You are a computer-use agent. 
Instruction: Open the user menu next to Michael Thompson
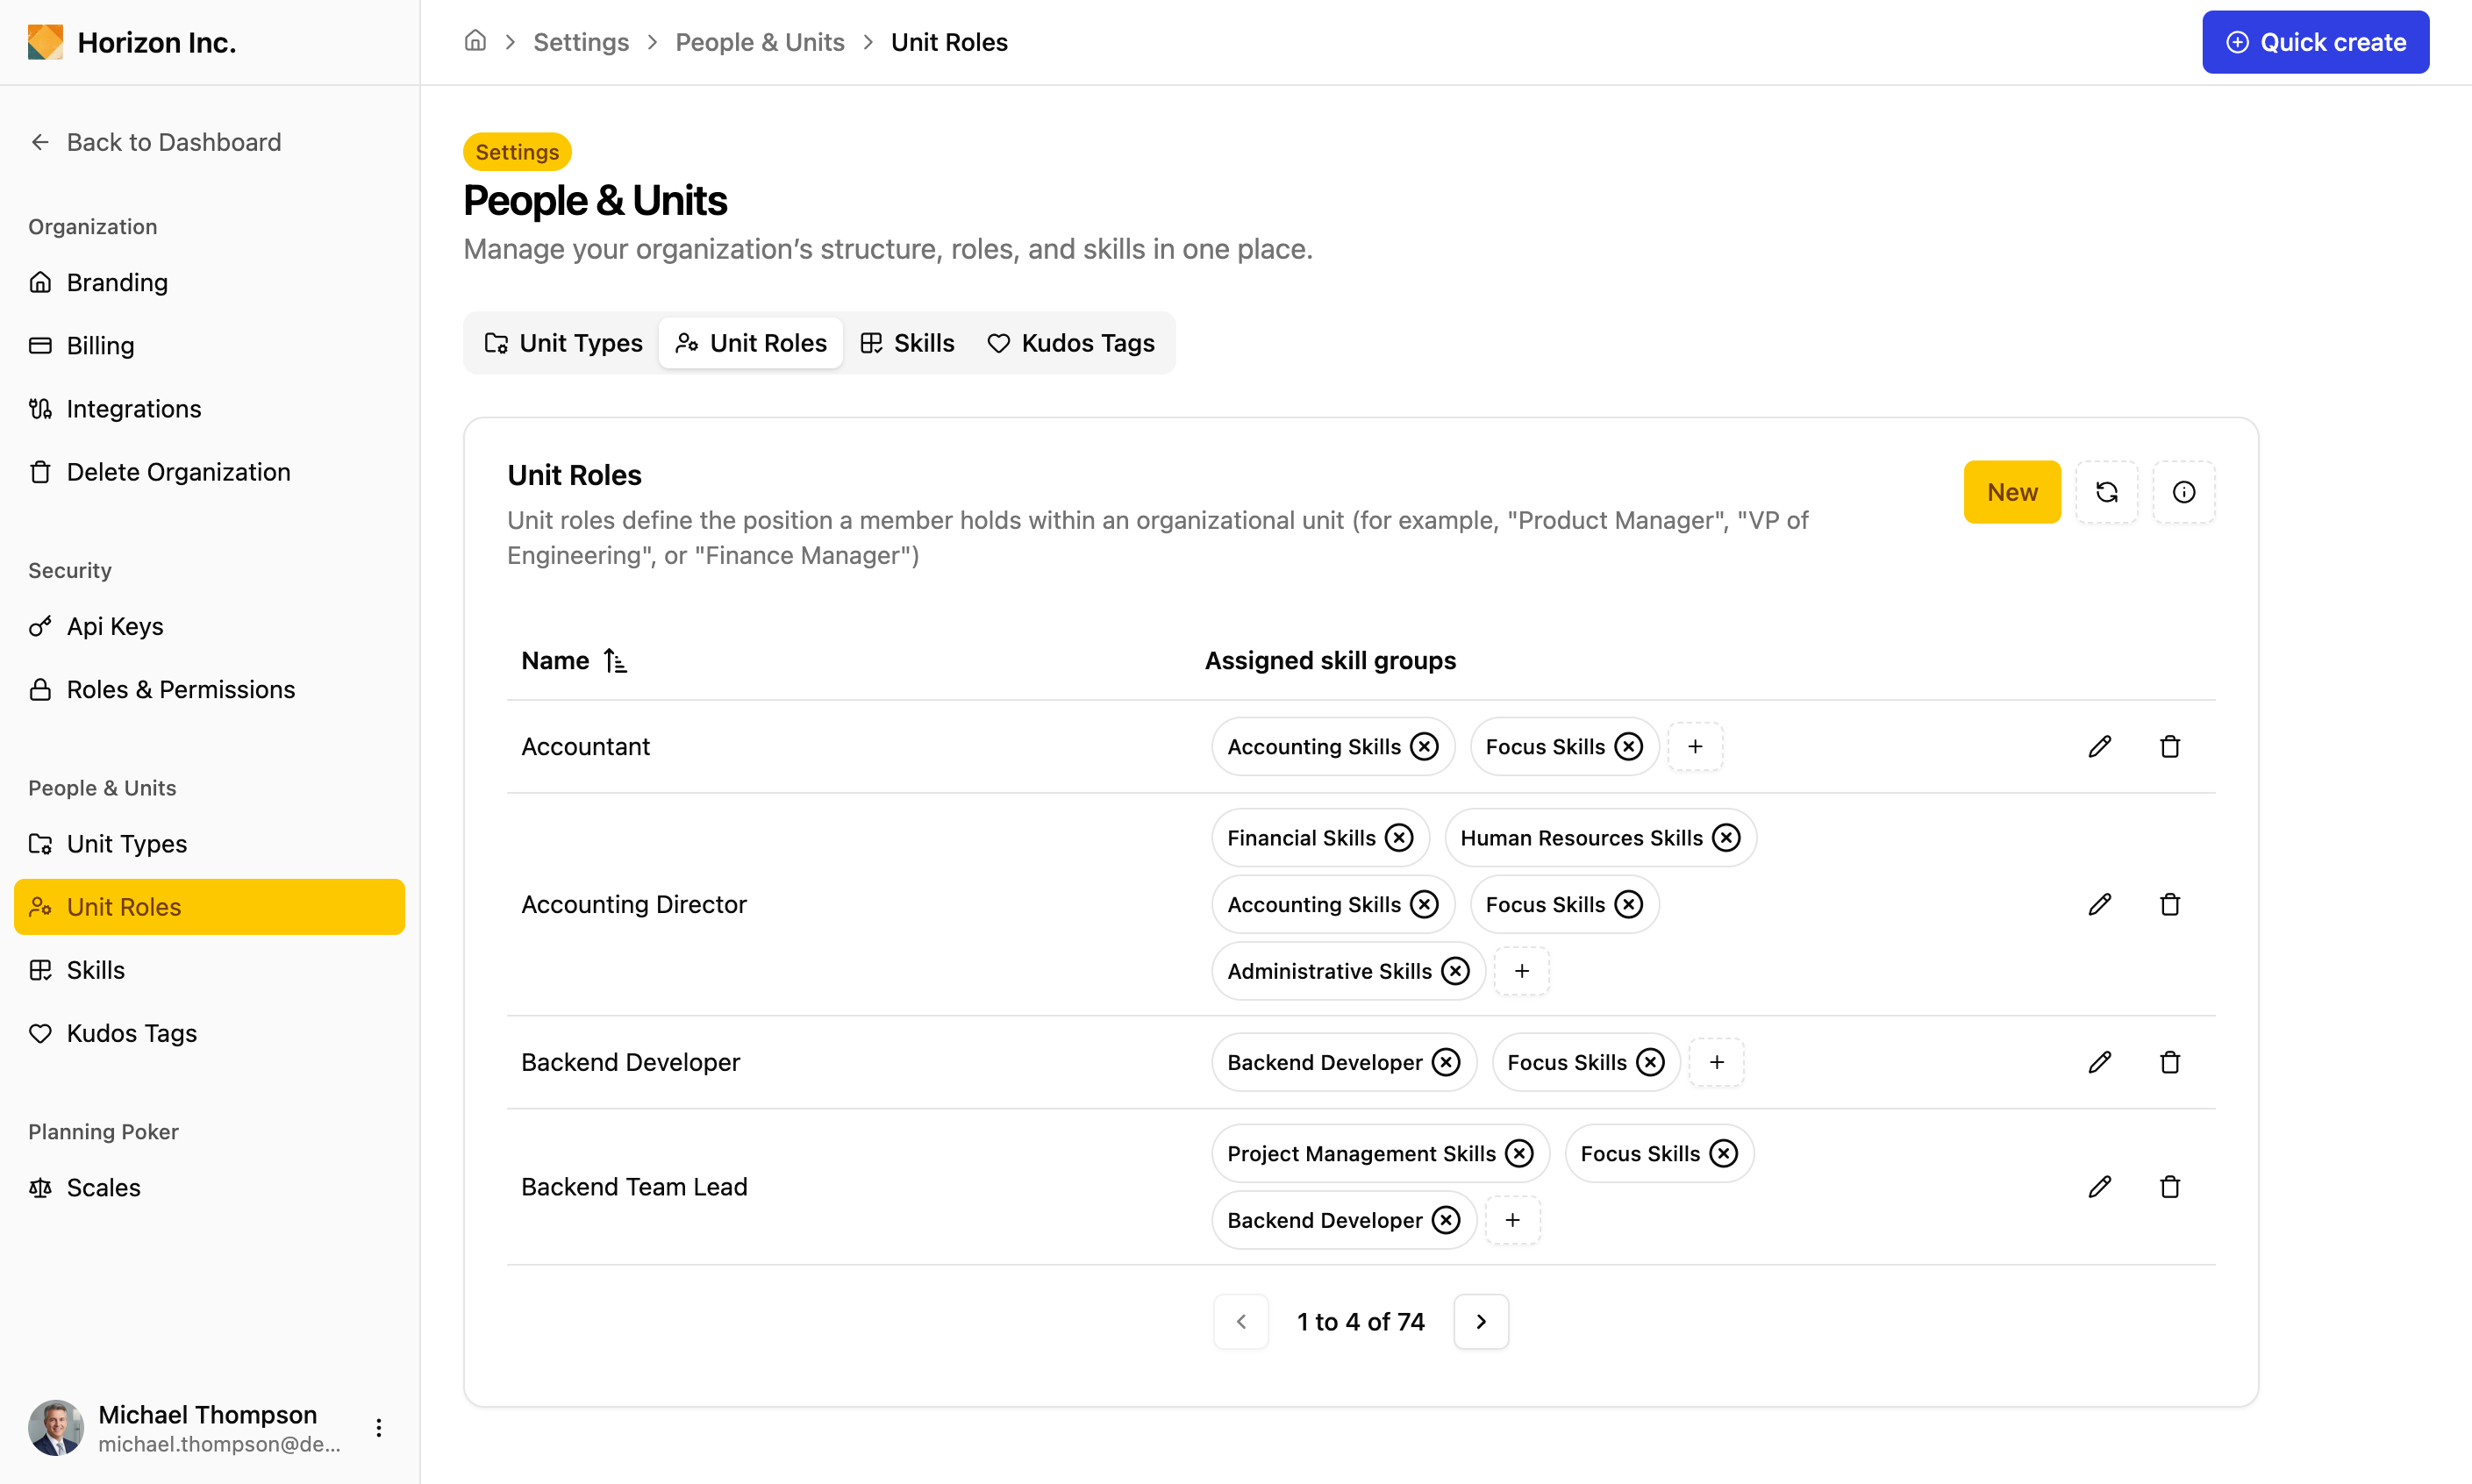pos(378,1427)
